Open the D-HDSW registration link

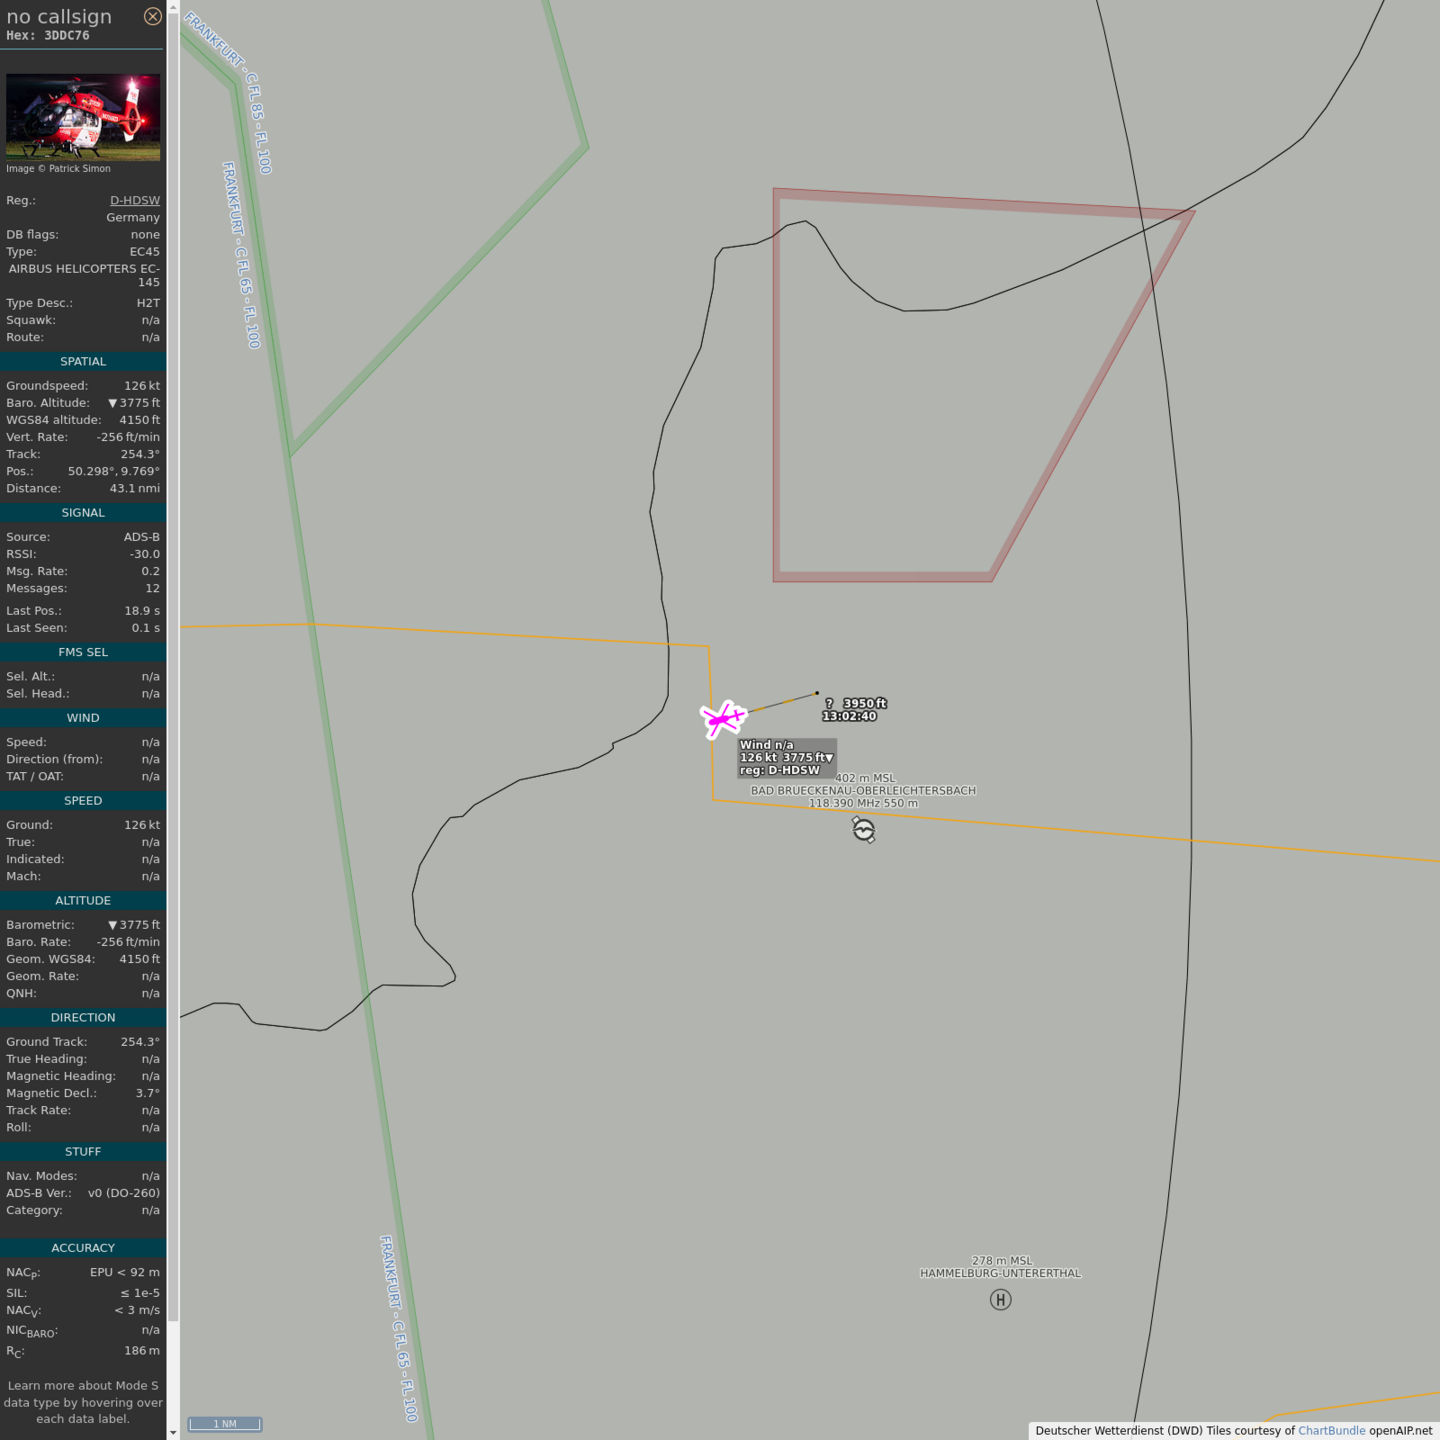[x=135, y=200]
